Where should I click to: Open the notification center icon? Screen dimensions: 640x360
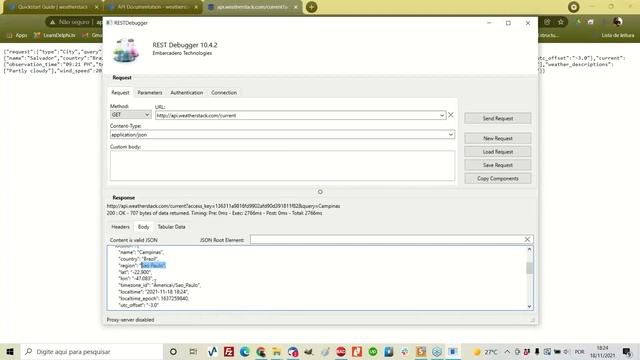click(627, 351)
